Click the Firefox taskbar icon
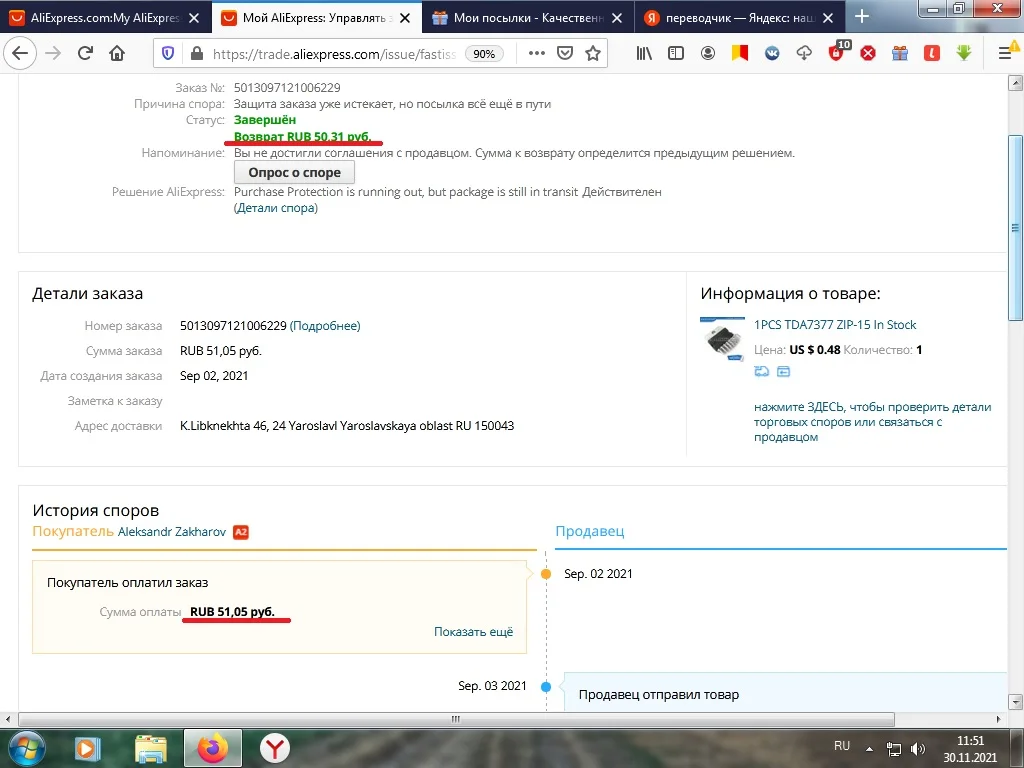This screenshot has width=1024, height=768. (x=213, y=748)
